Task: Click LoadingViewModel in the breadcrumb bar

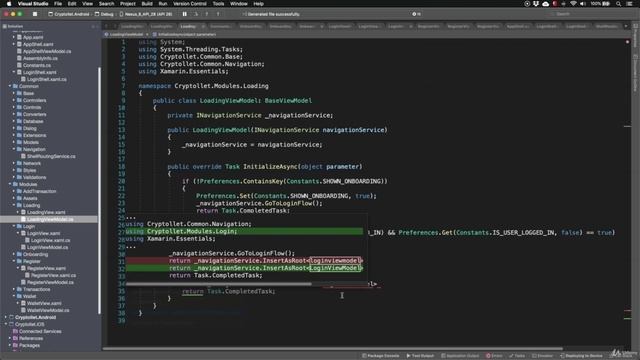Action: pos(126,34)
